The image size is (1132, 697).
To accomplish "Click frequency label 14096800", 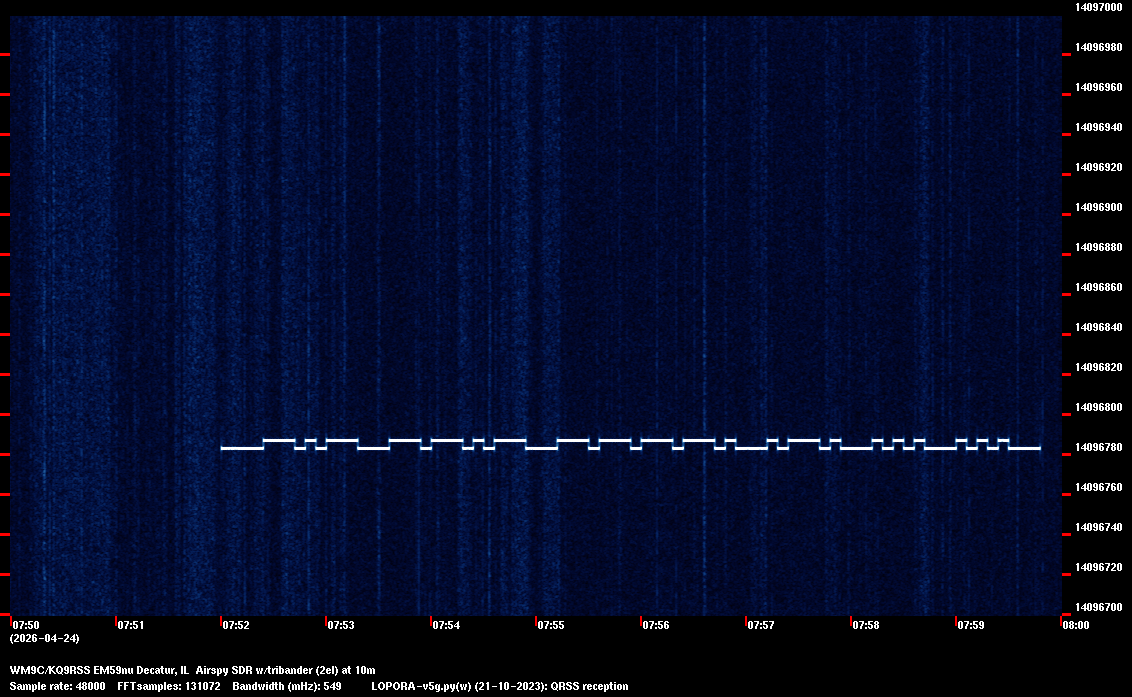I will (1099, 407).
